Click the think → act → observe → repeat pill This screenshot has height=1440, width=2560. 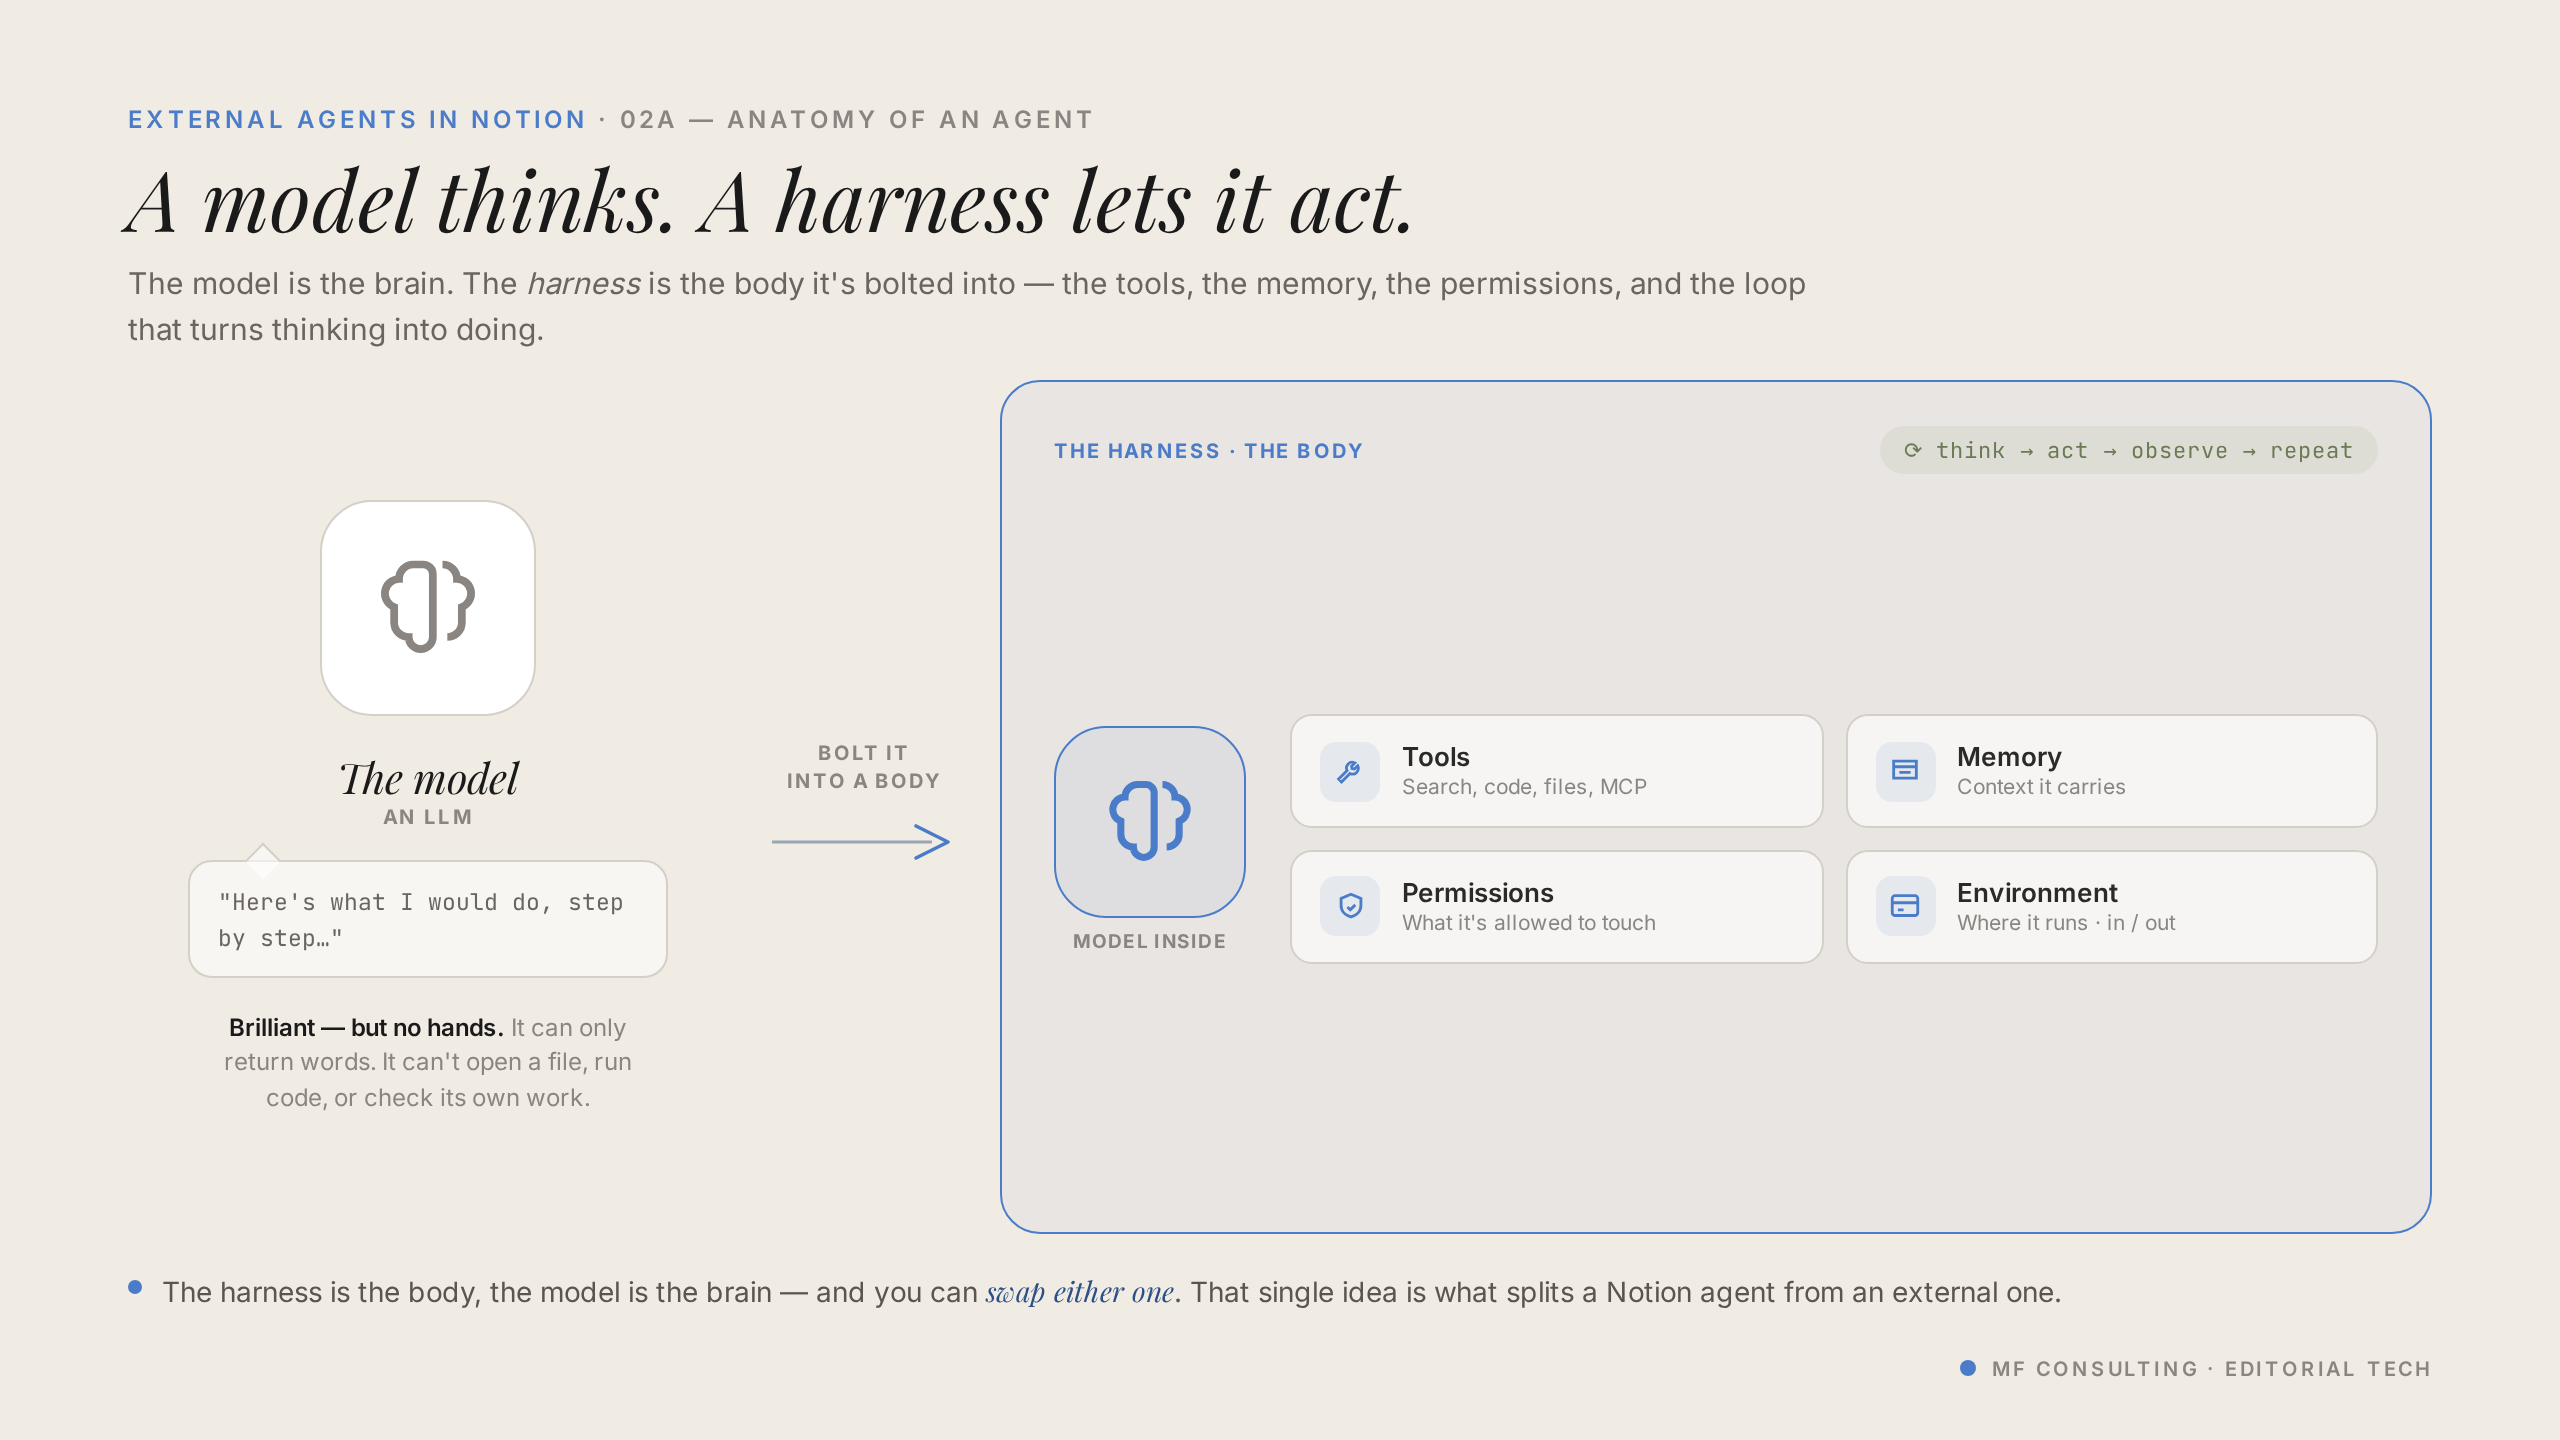pos(2128,450)
